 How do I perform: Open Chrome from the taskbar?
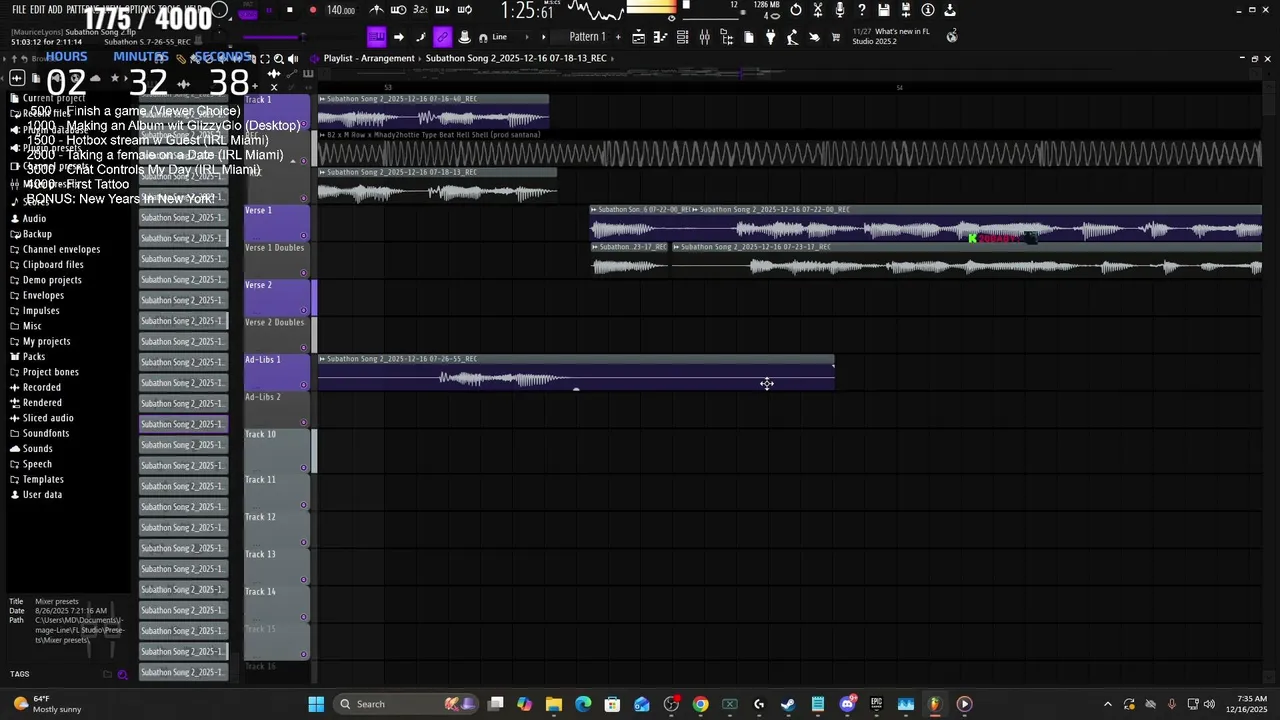tap(700, 704)
